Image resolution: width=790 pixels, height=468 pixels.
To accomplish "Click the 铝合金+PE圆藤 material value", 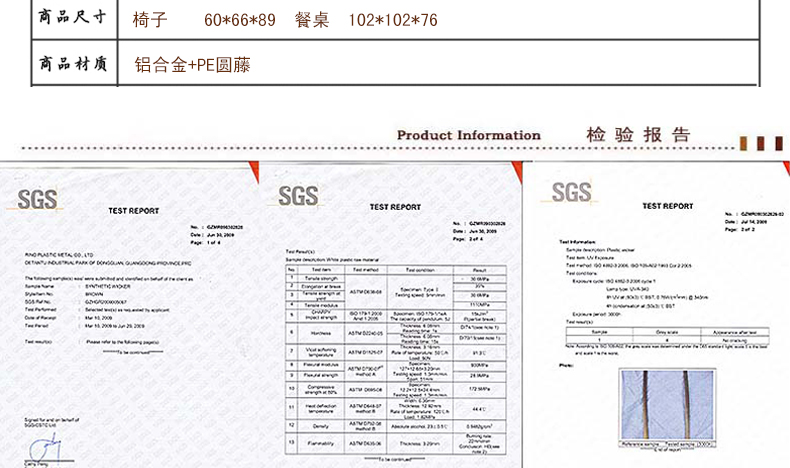I will click(192, 66).
